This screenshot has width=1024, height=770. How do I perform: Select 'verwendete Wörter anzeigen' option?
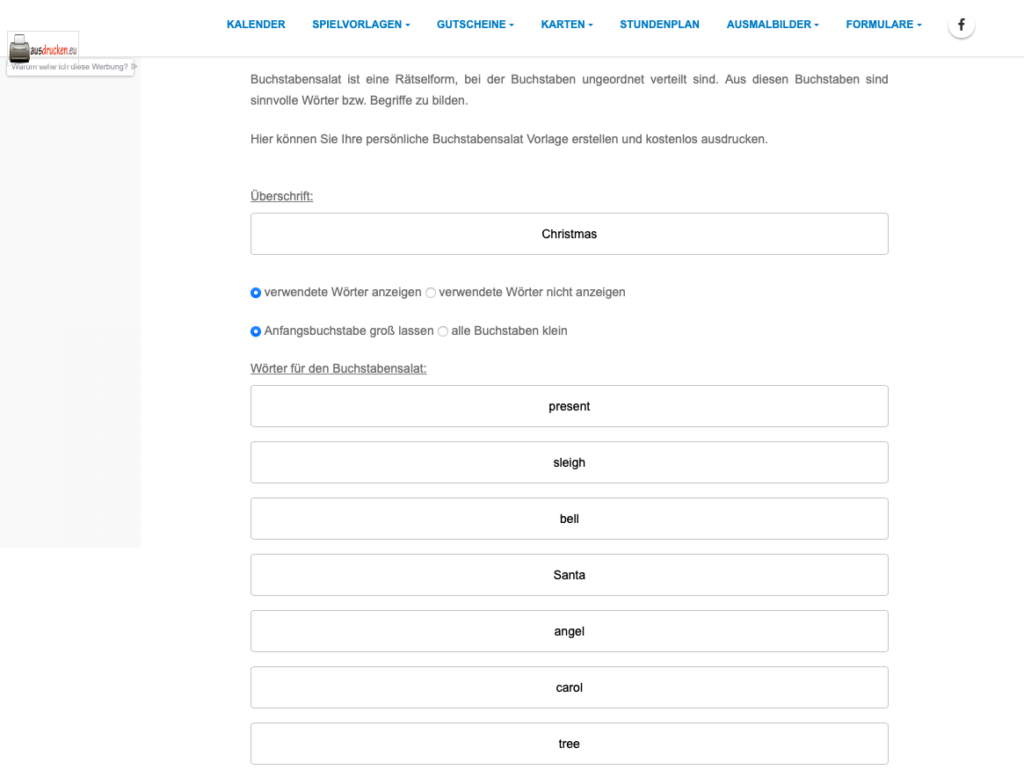(x=256, y=293)
